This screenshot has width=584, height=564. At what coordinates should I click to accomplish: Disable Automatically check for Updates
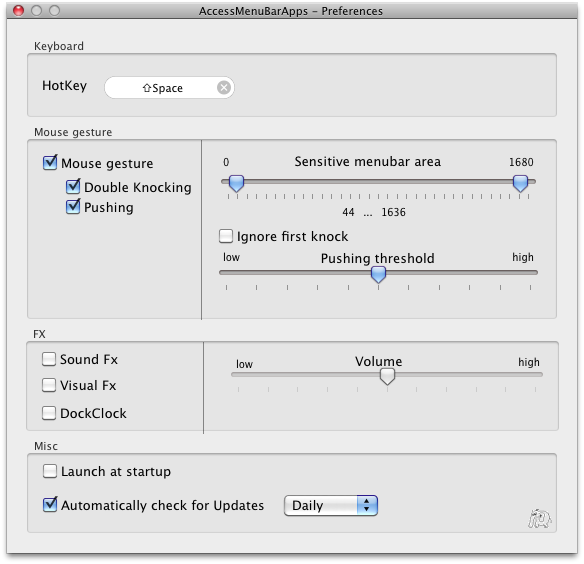coord(50,504)
